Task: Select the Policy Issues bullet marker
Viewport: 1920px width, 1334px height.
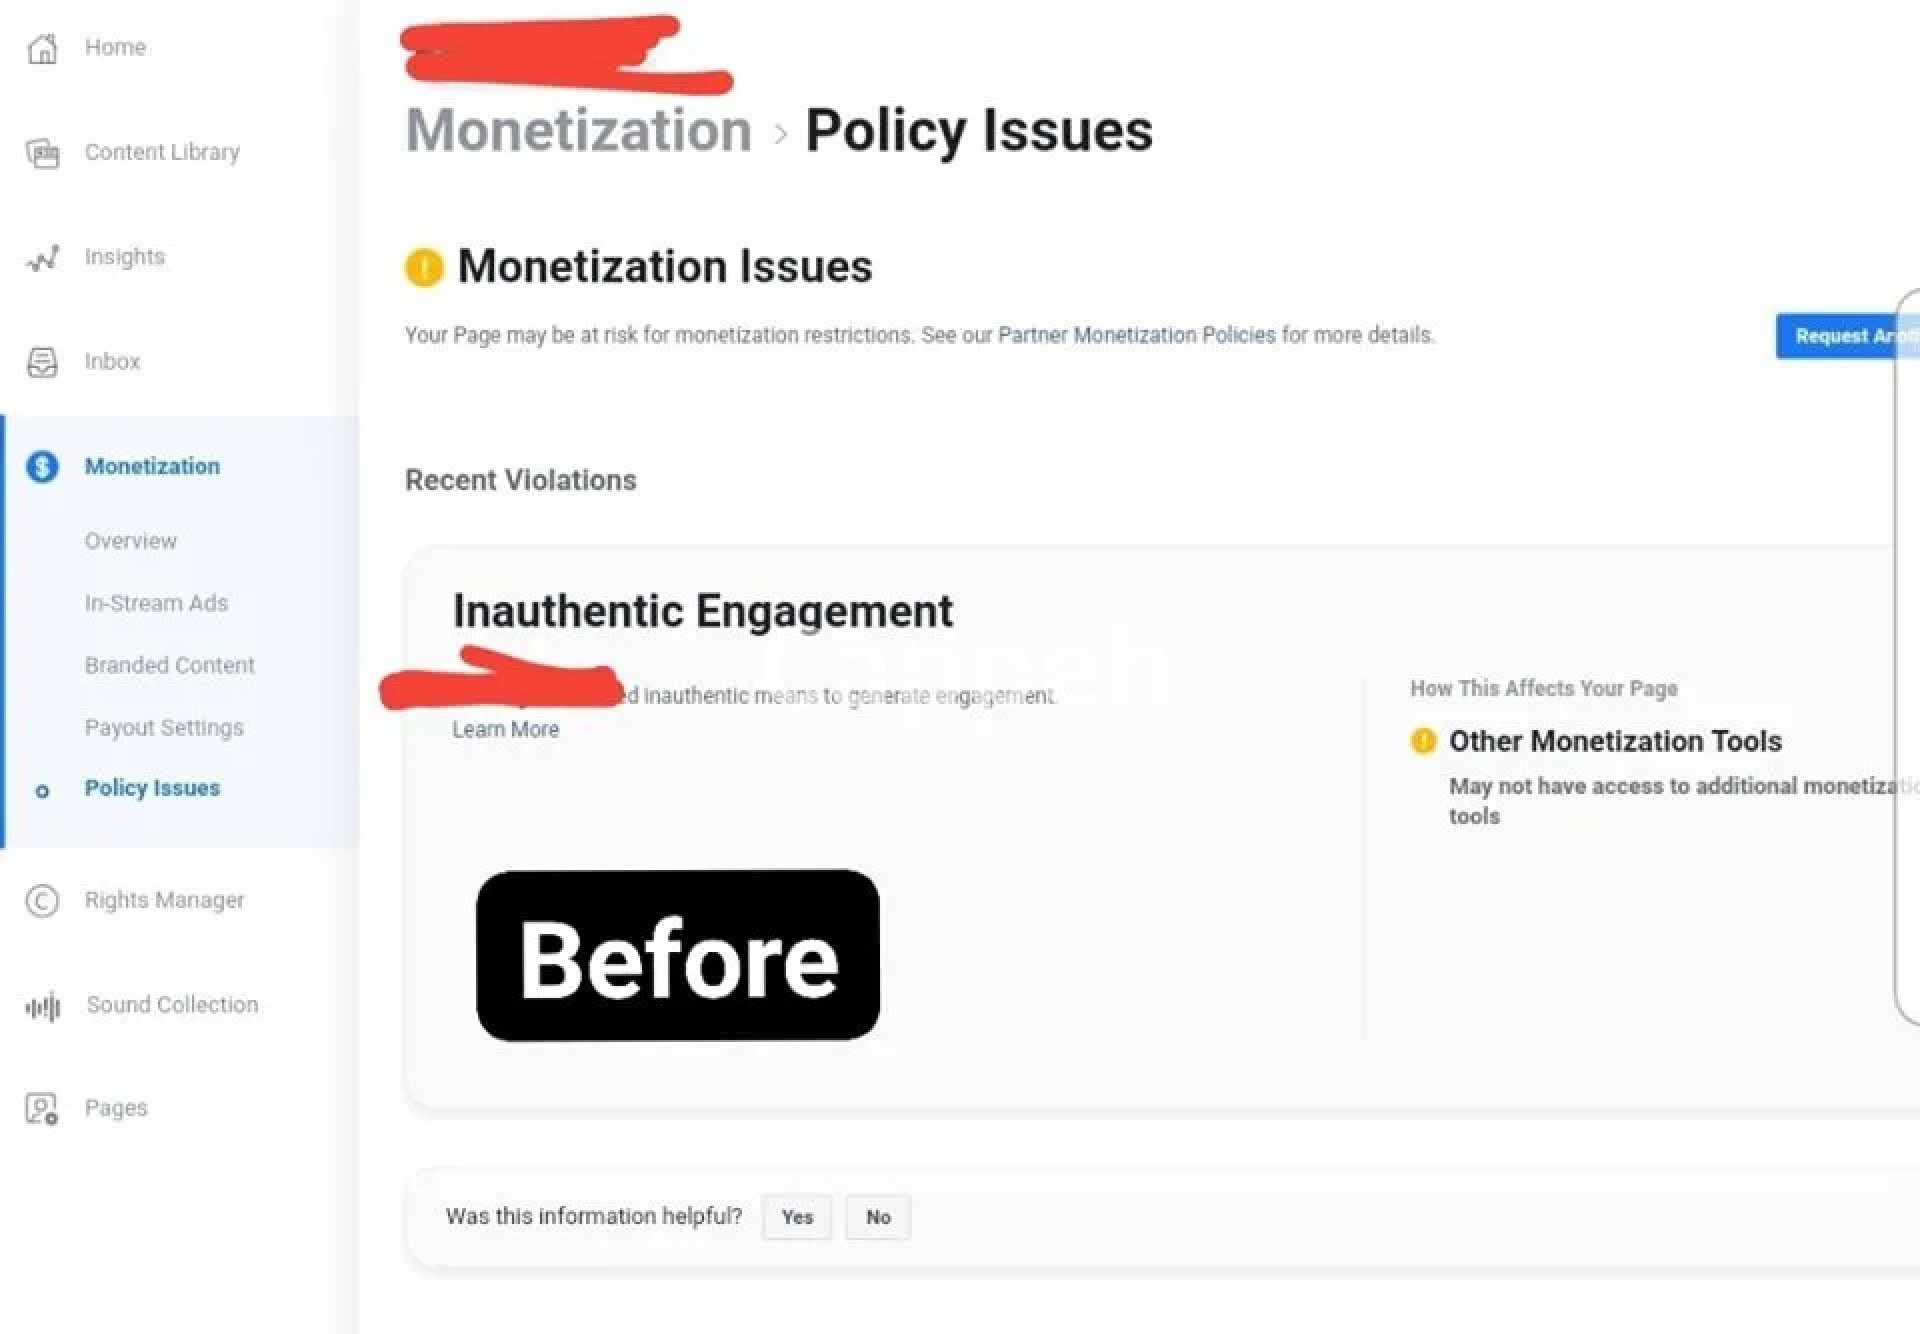Action: tap(42, 791)
